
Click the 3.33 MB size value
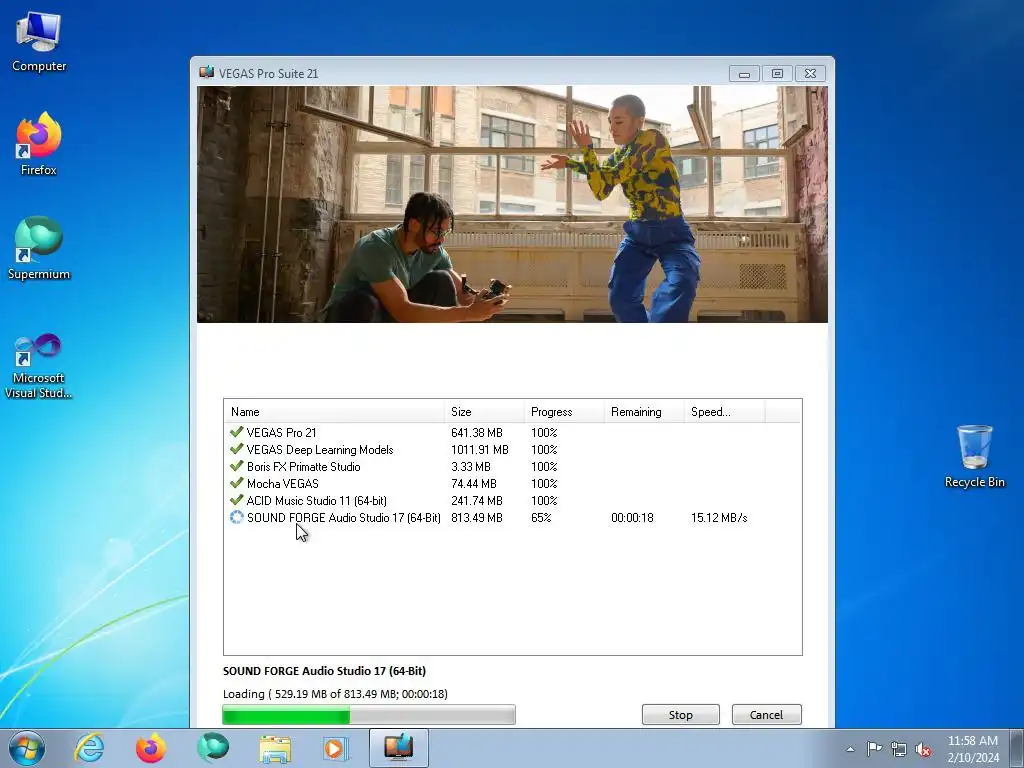[471, 466]
